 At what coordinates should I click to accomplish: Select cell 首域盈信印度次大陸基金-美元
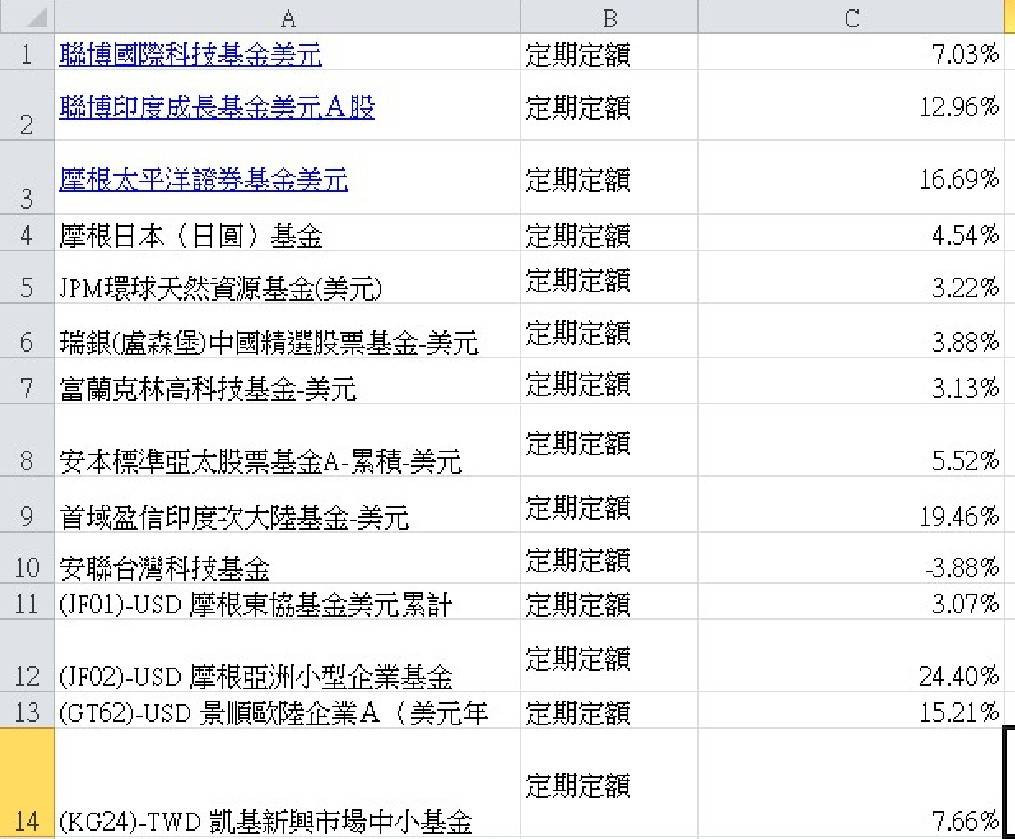click(x=287, y=505)
